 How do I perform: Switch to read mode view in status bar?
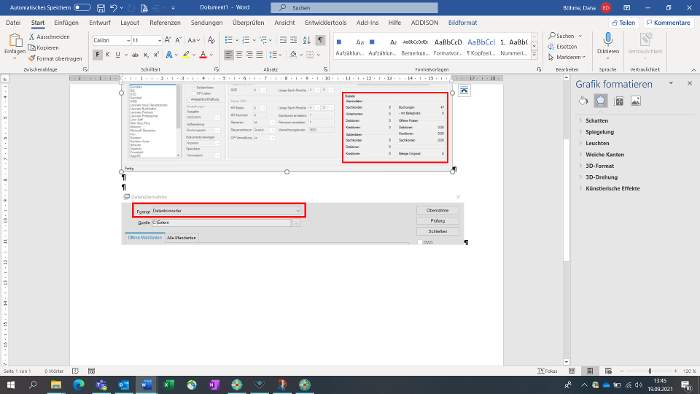[x=572, y=371]
